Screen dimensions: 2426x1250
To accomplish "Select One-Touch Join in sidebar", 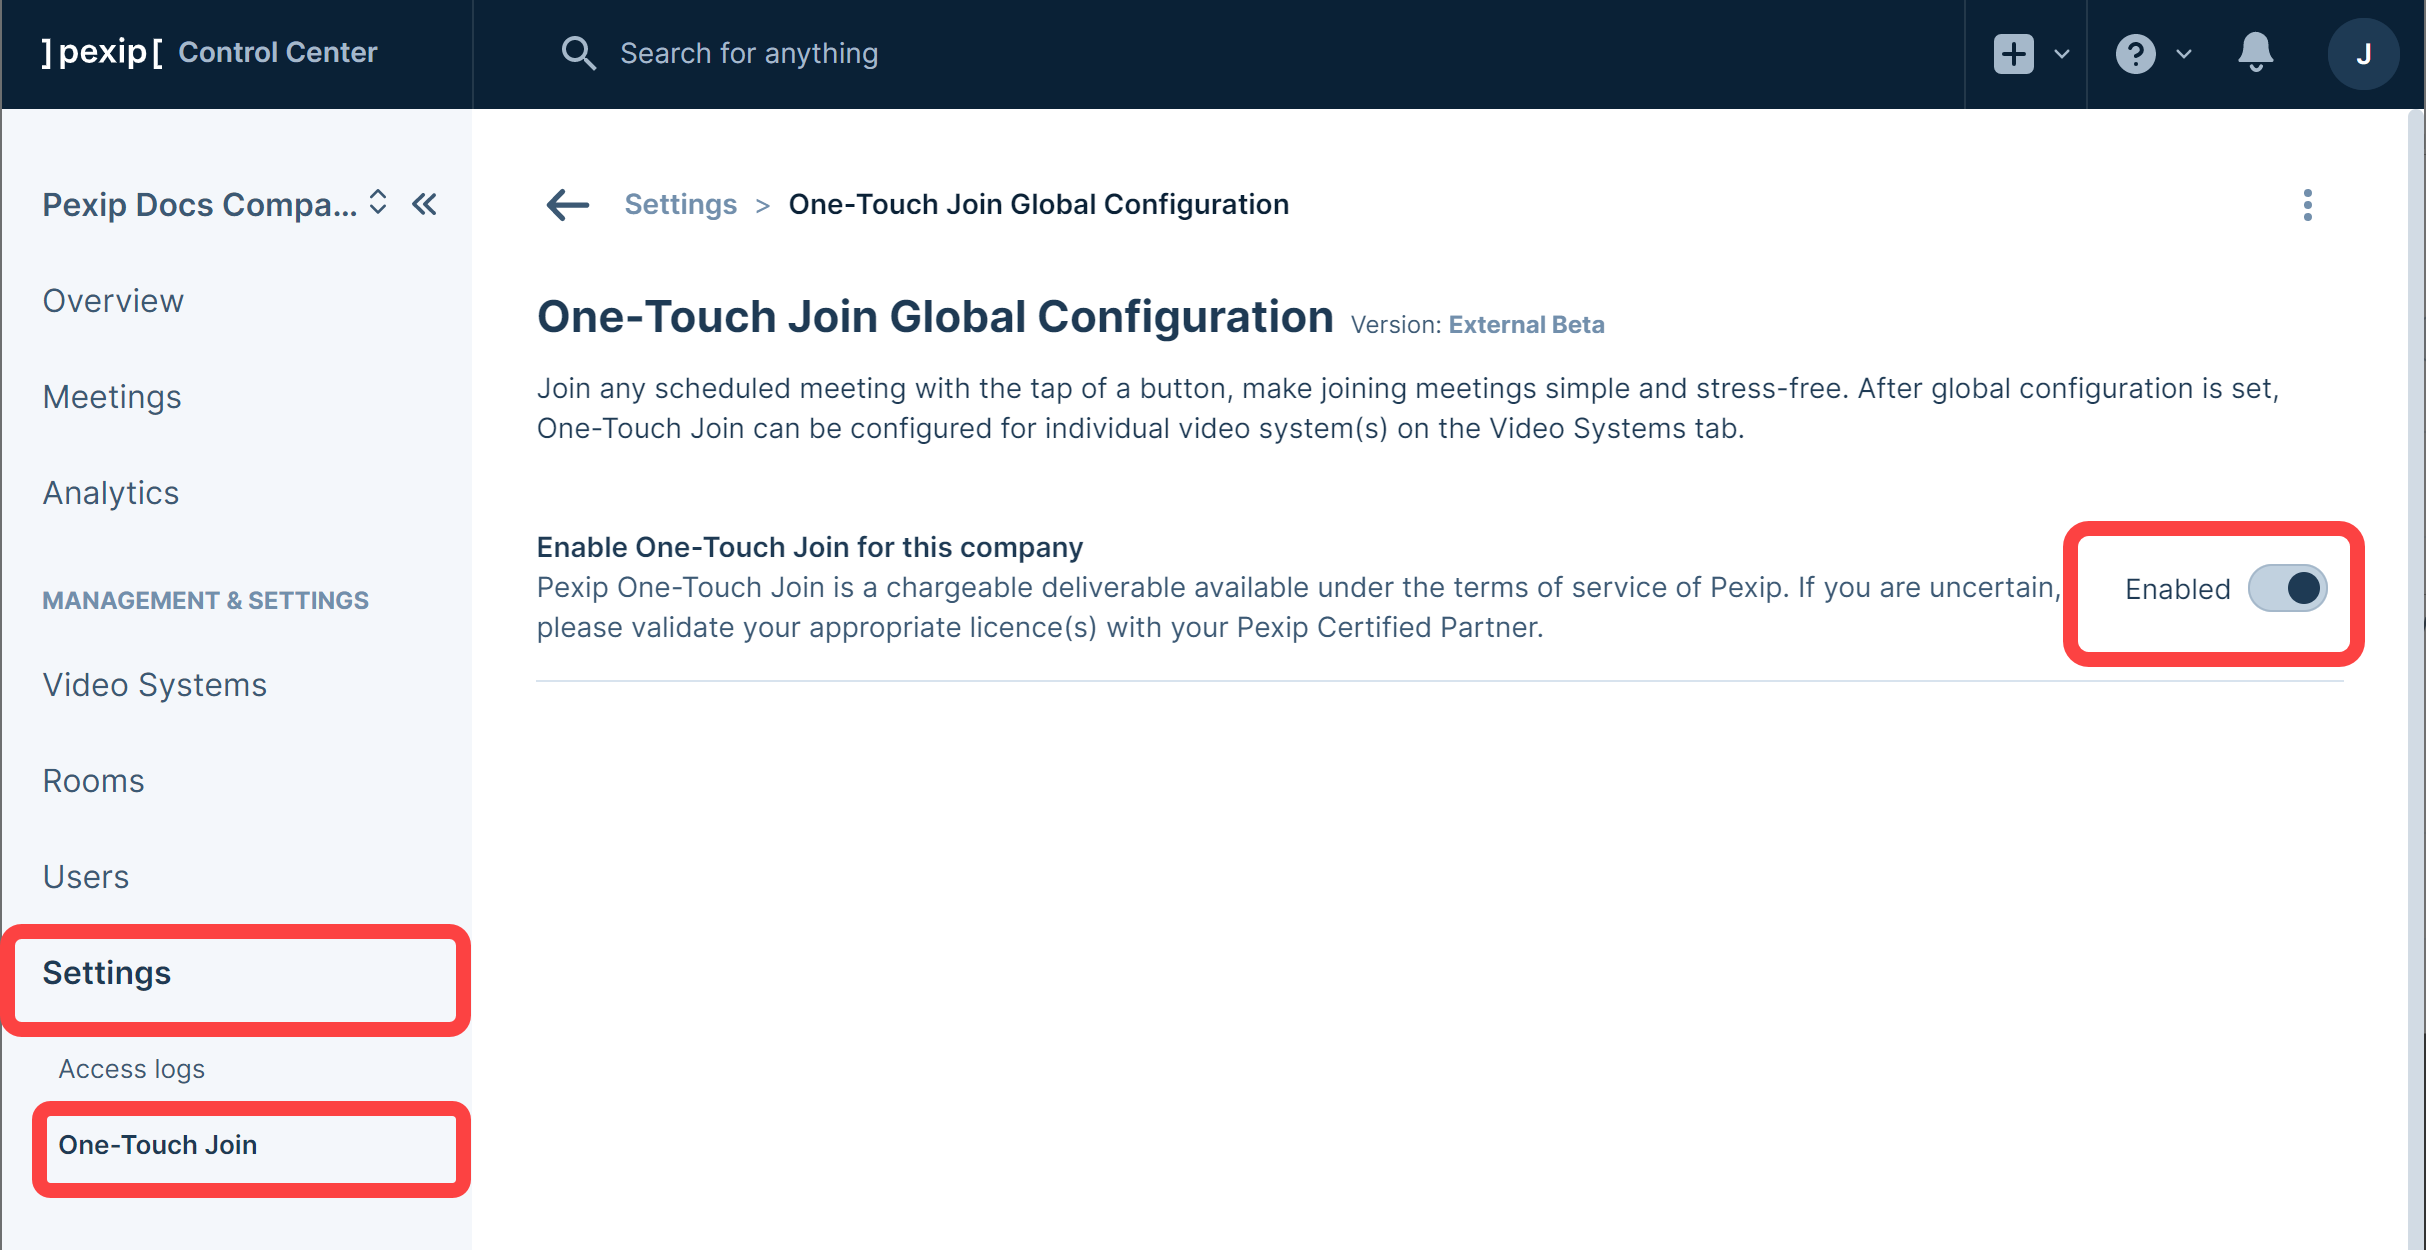I will click(x=158, y=1145).
